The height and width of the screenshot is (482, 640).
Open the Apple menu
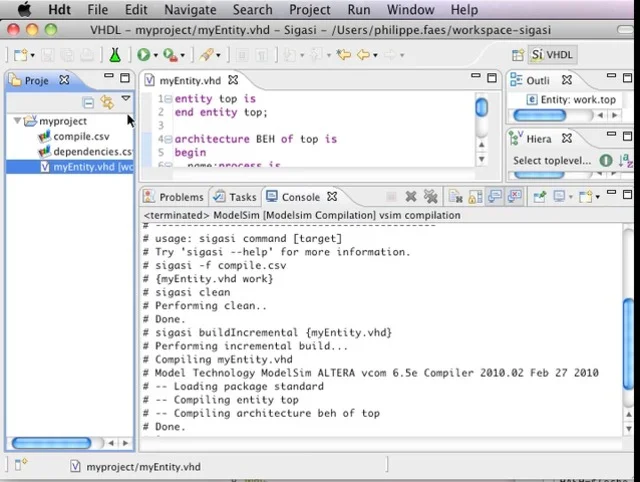tap(24, 9)
